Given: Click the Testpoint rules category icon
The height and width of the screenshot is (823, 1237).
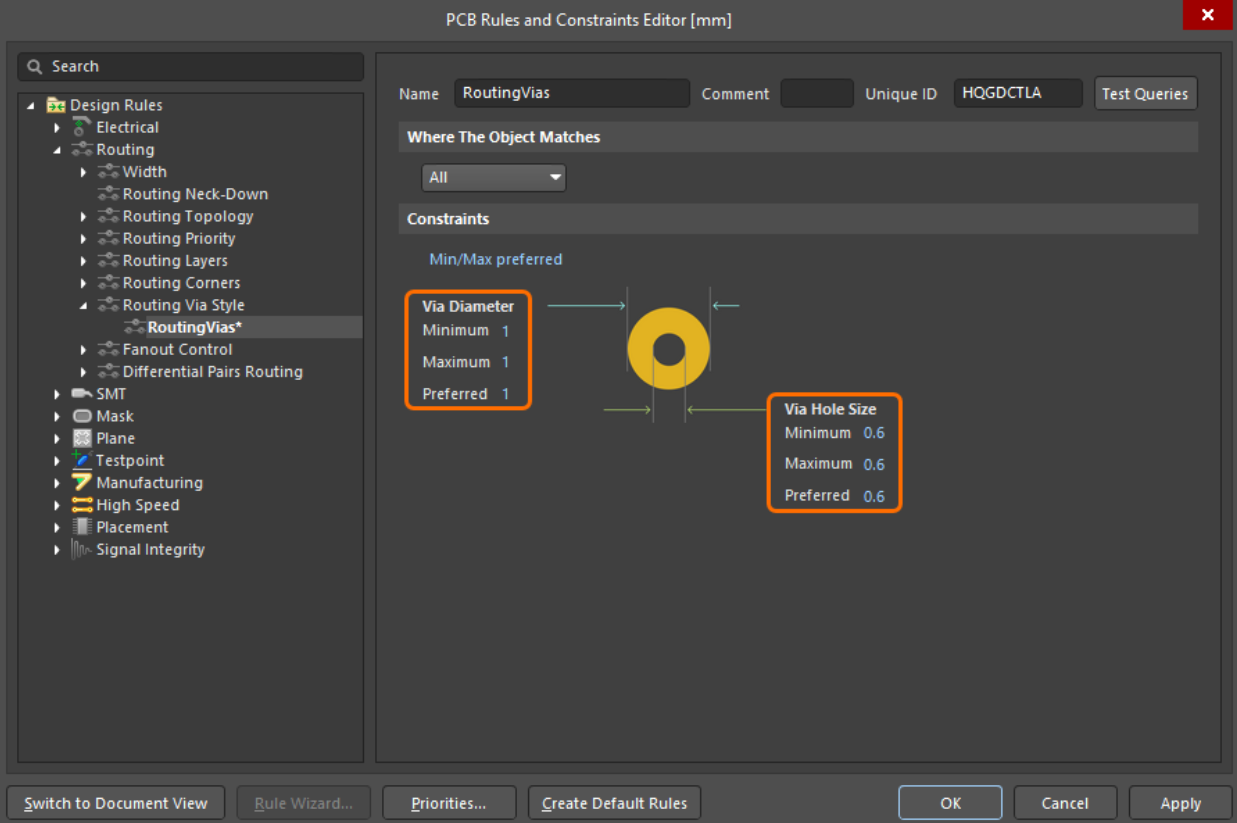Looking at the screenshot, I should (80, 460).
